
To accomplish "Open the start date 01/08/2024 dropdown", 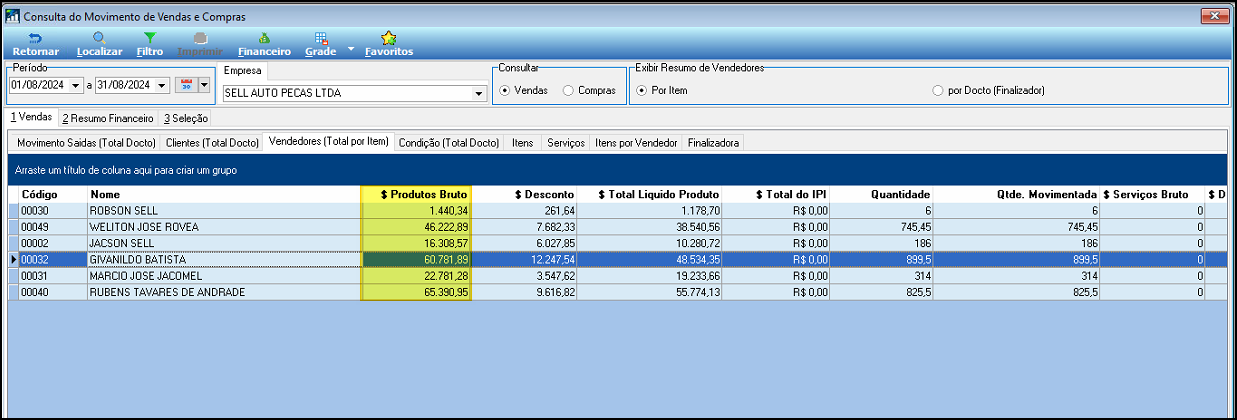I will pos(75,85).
